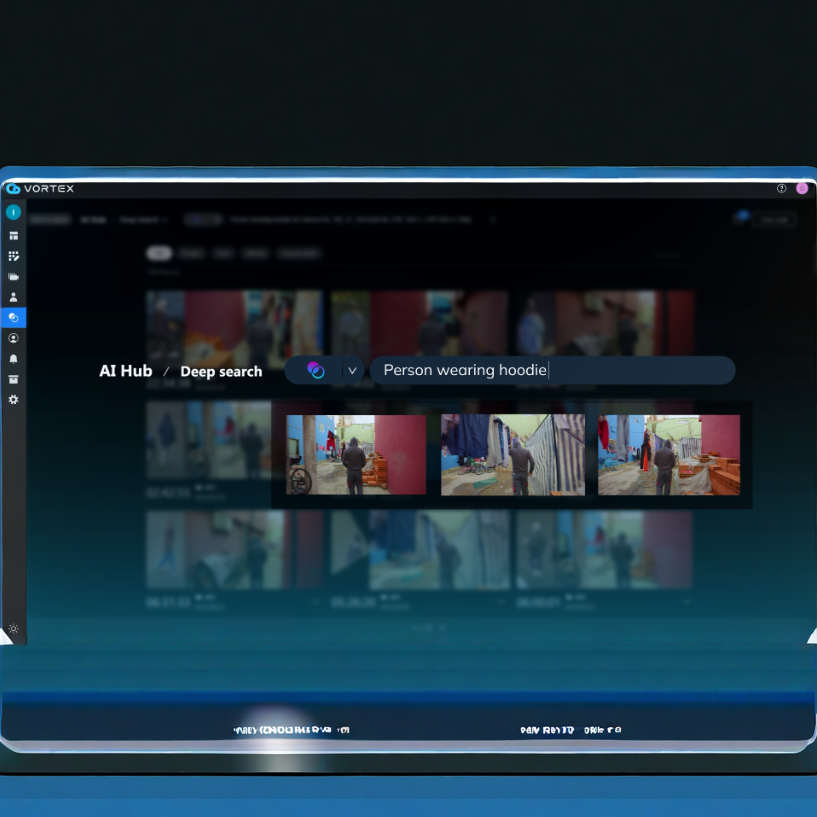Open the grid edit view icon

[13, 256]
